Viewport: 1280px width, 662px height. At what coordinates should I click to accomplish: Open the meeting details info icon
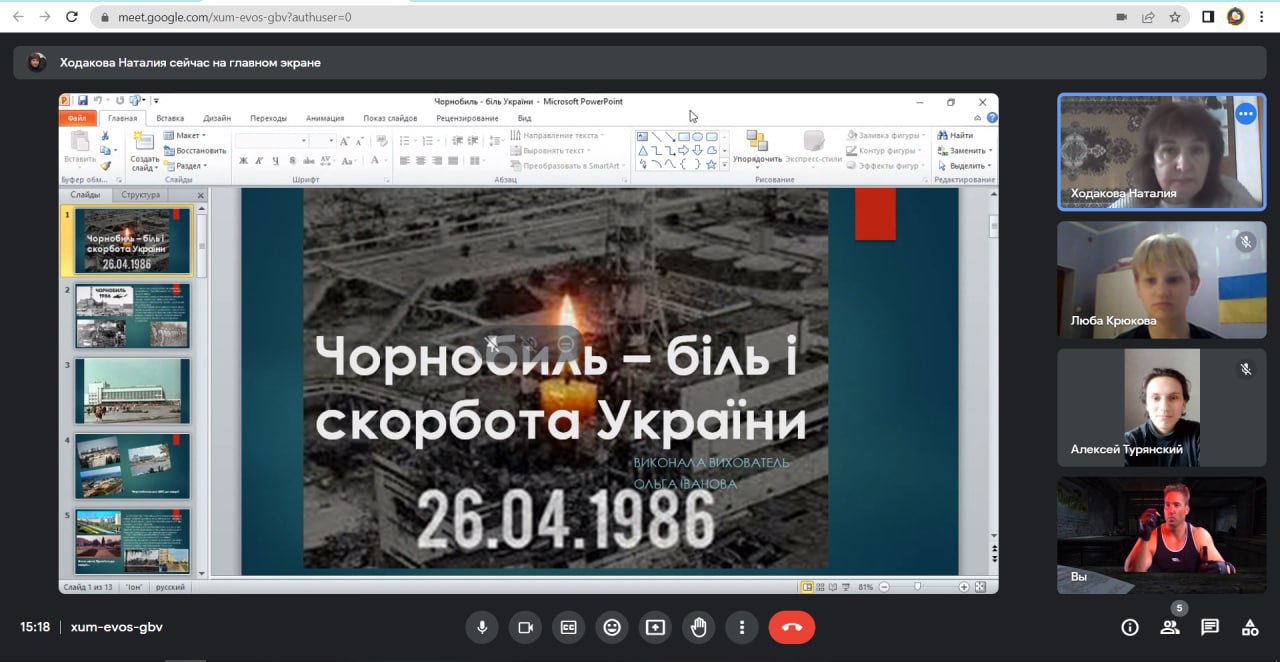1130,627
